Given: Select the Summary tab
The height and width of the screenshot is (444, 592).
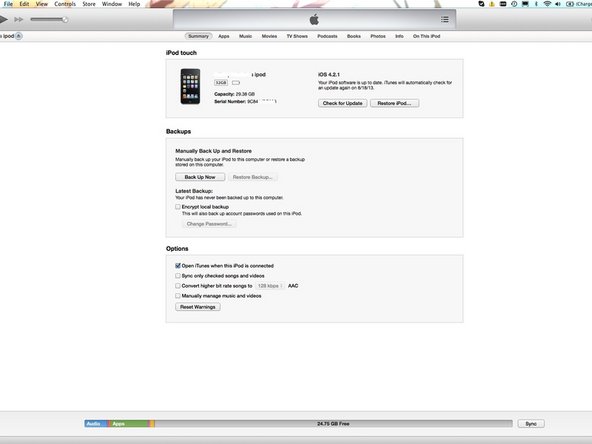Looking at the screenshot, I should point(198,36).
